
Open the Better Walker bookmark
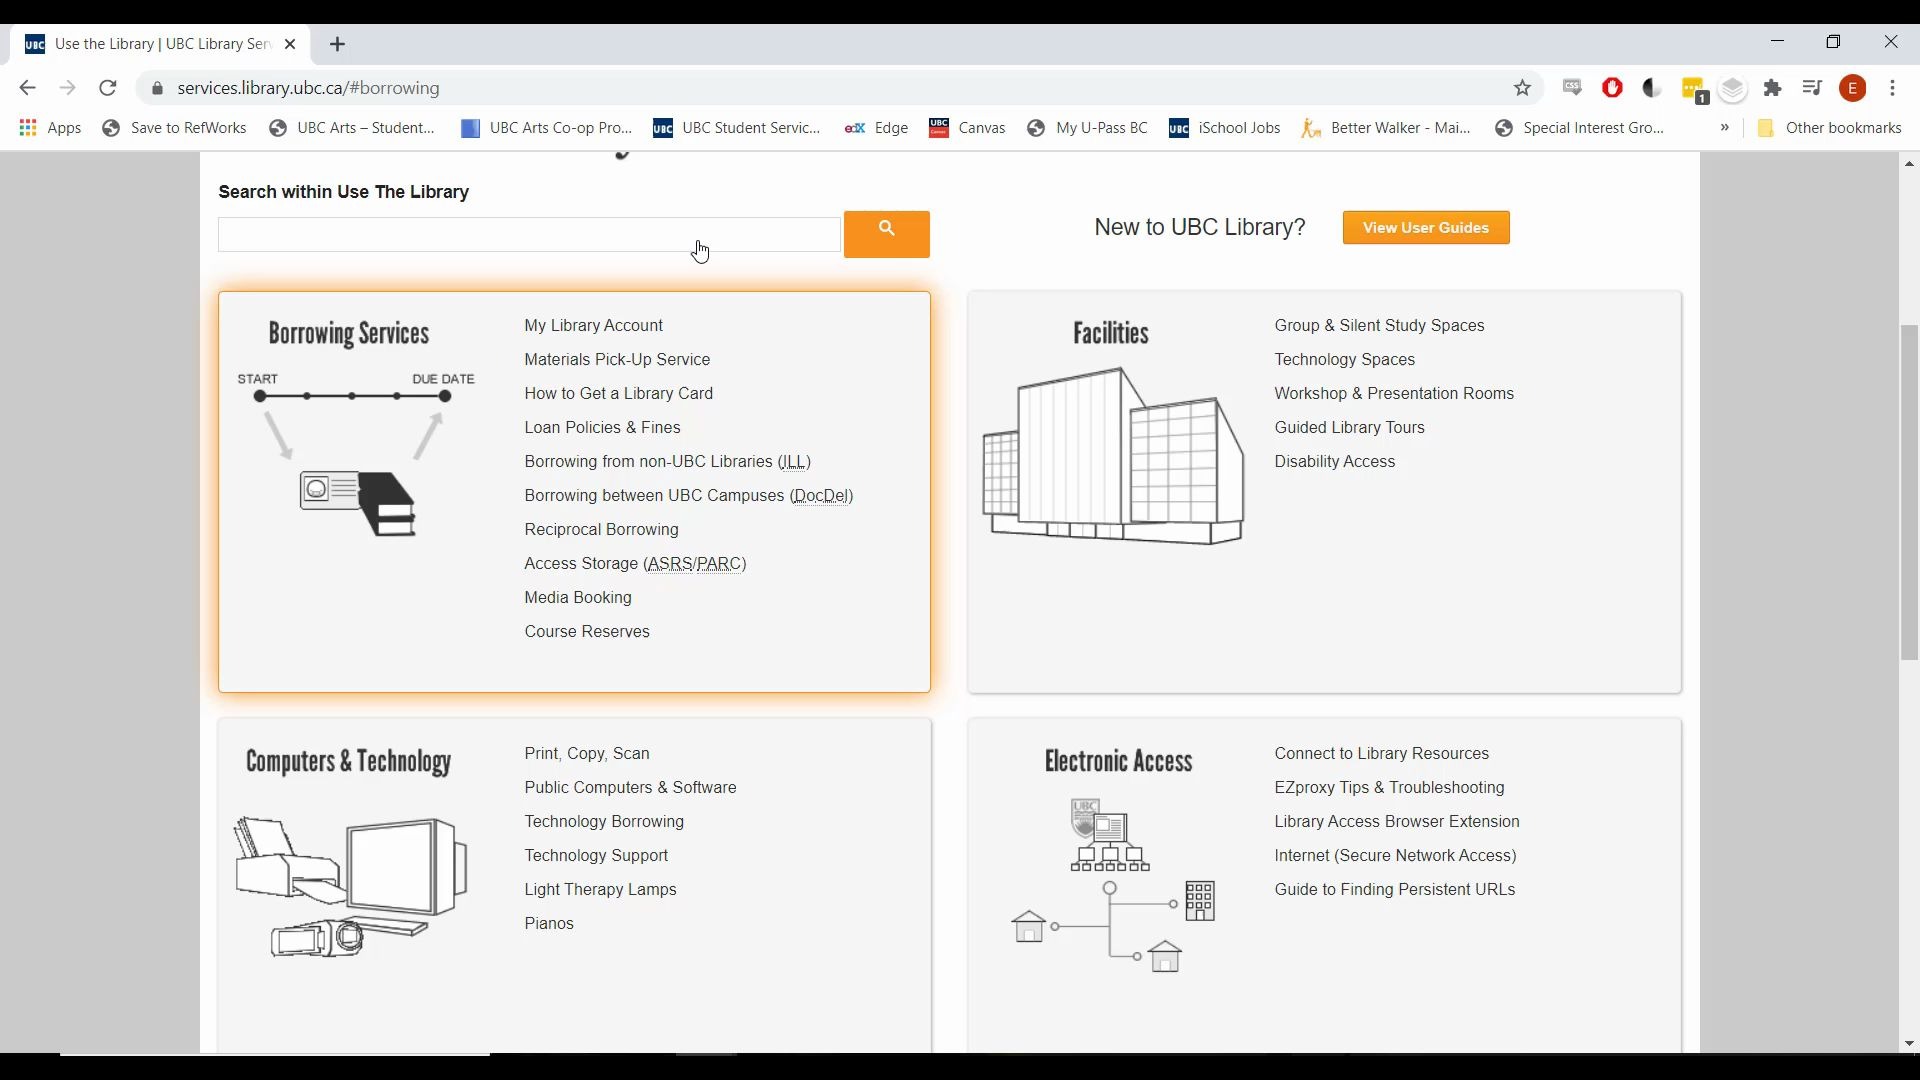pos(1386,128)
